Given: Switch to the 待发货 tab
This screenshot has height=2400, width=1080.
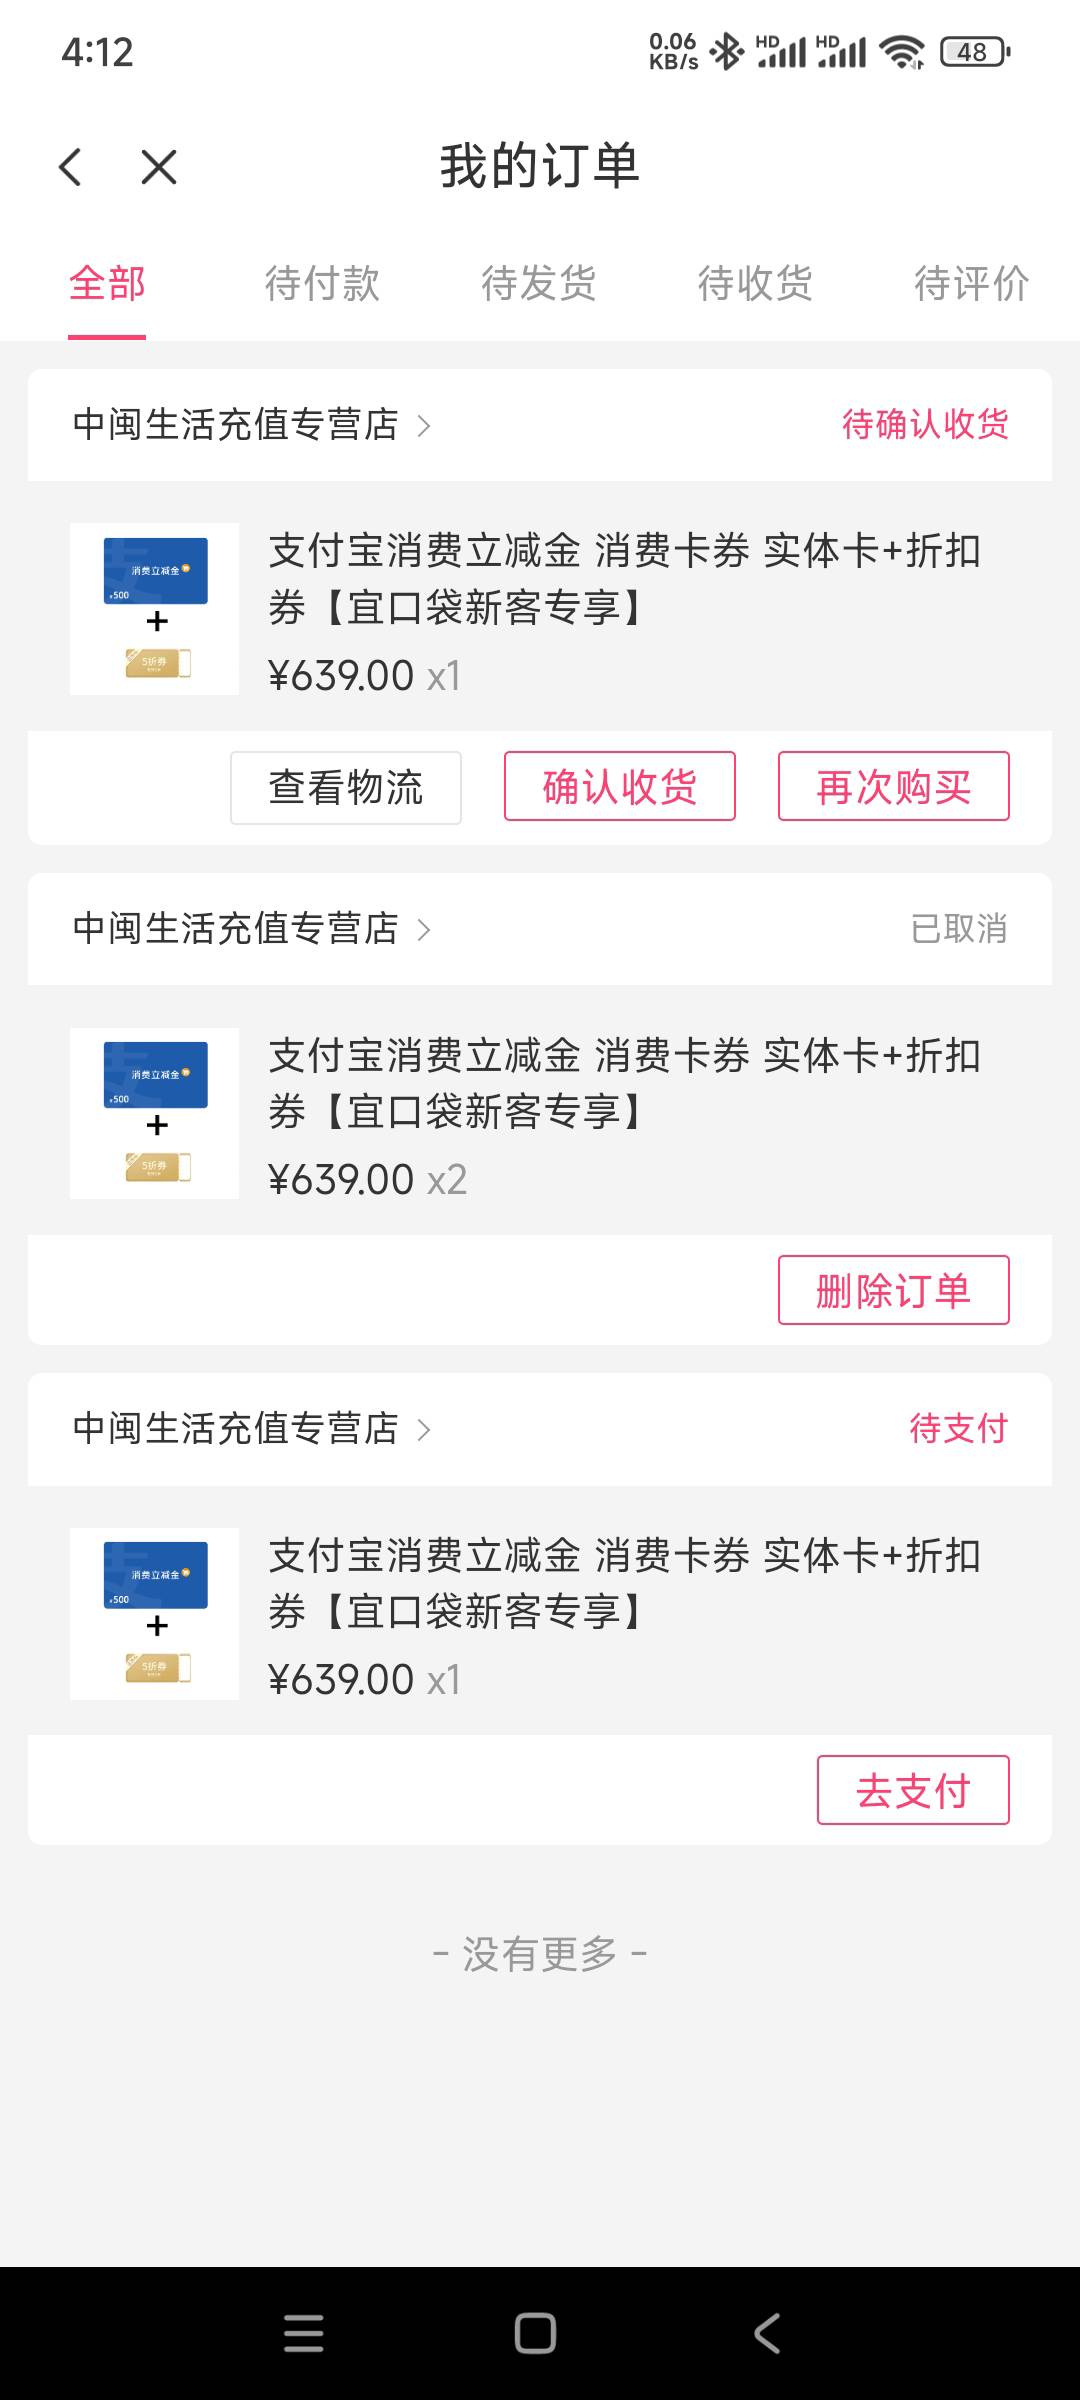Looking at the screenshot, I should pyautogui.click(x=538, y=283).
